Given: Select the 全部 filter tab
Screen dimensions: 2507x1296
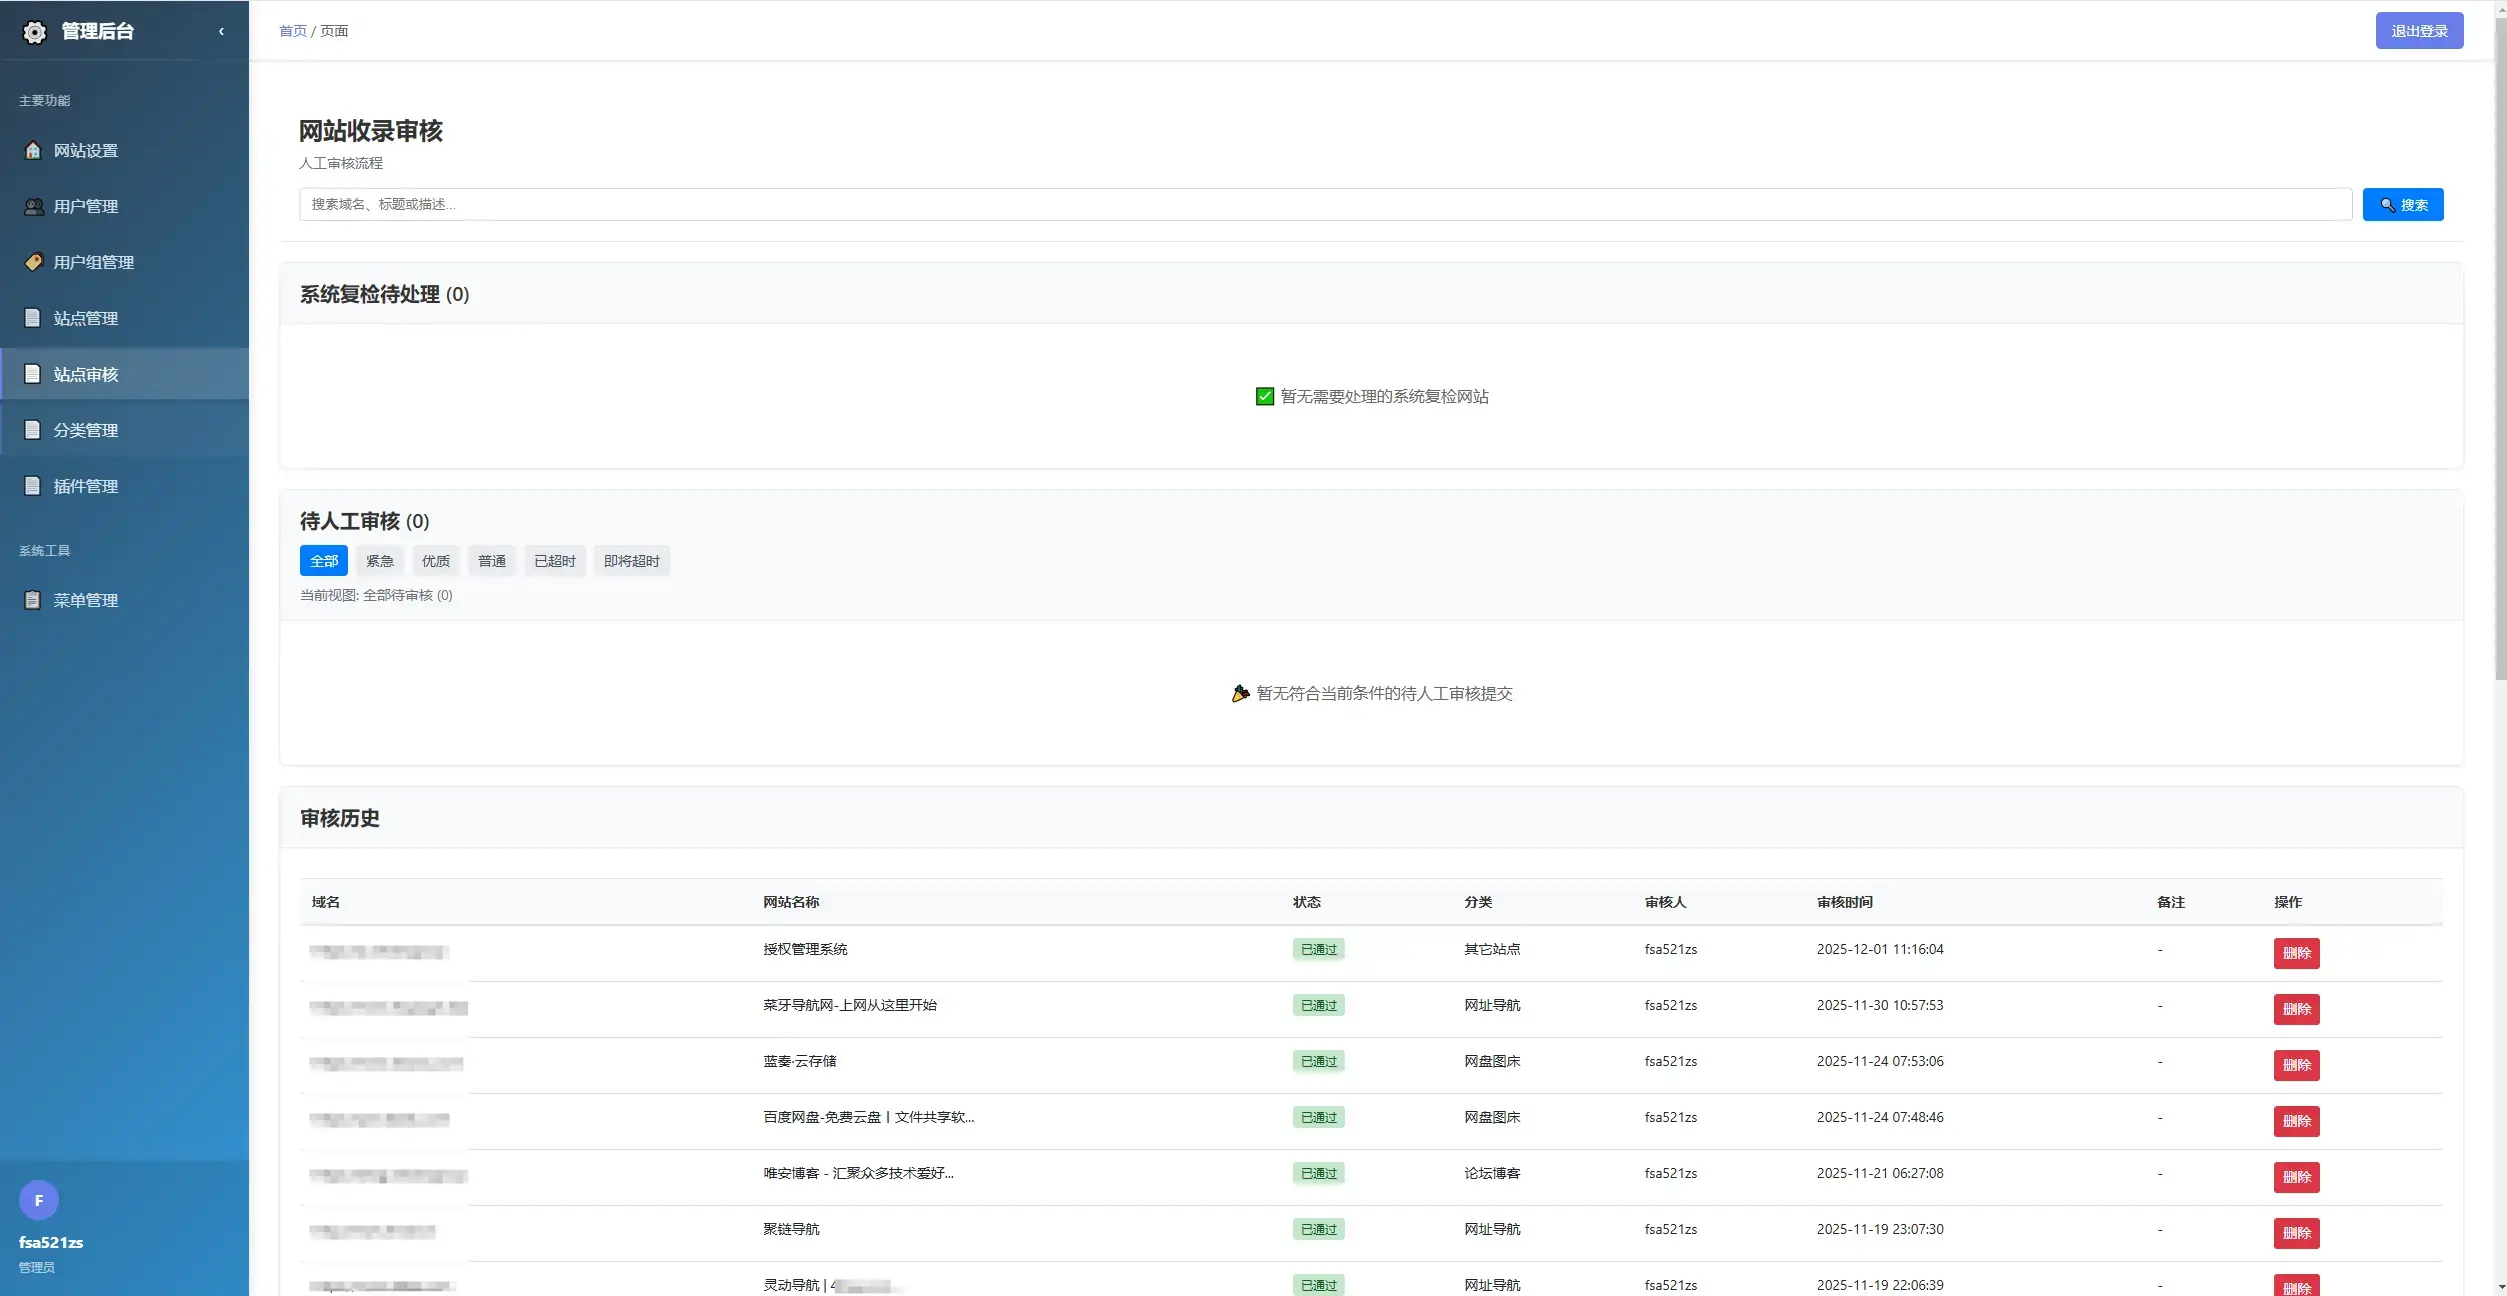Looking at the screenshot, I should (323, 561).
